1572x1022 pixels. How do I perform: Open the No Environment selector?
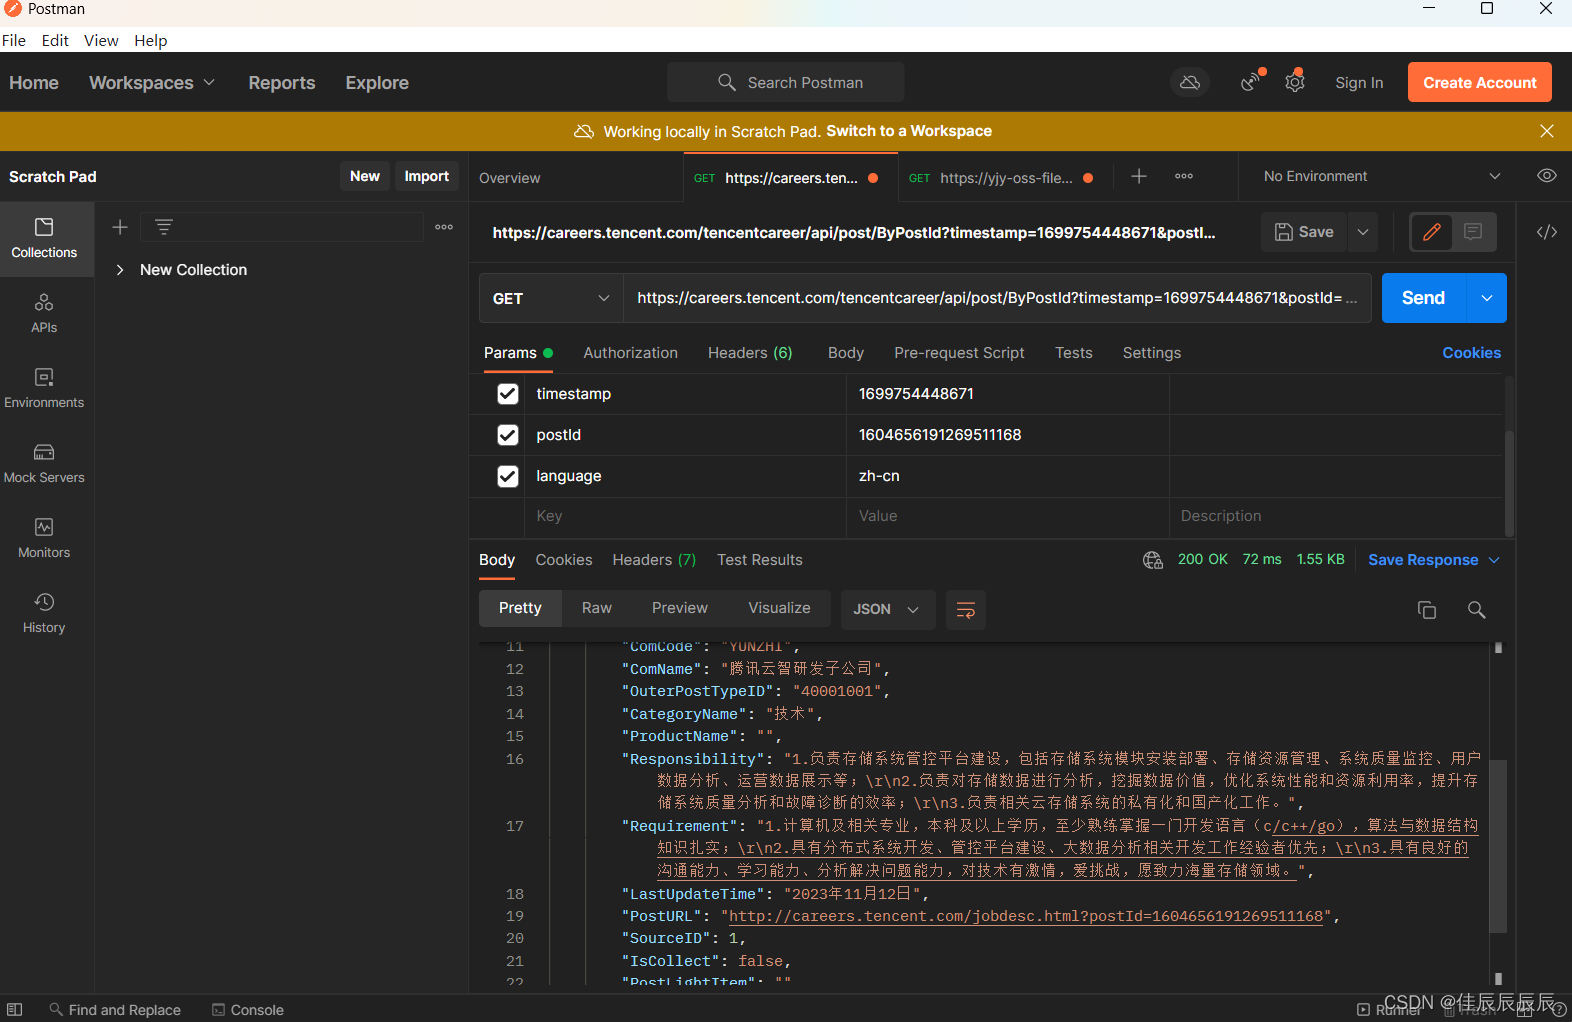click(x=1383, y=176)
